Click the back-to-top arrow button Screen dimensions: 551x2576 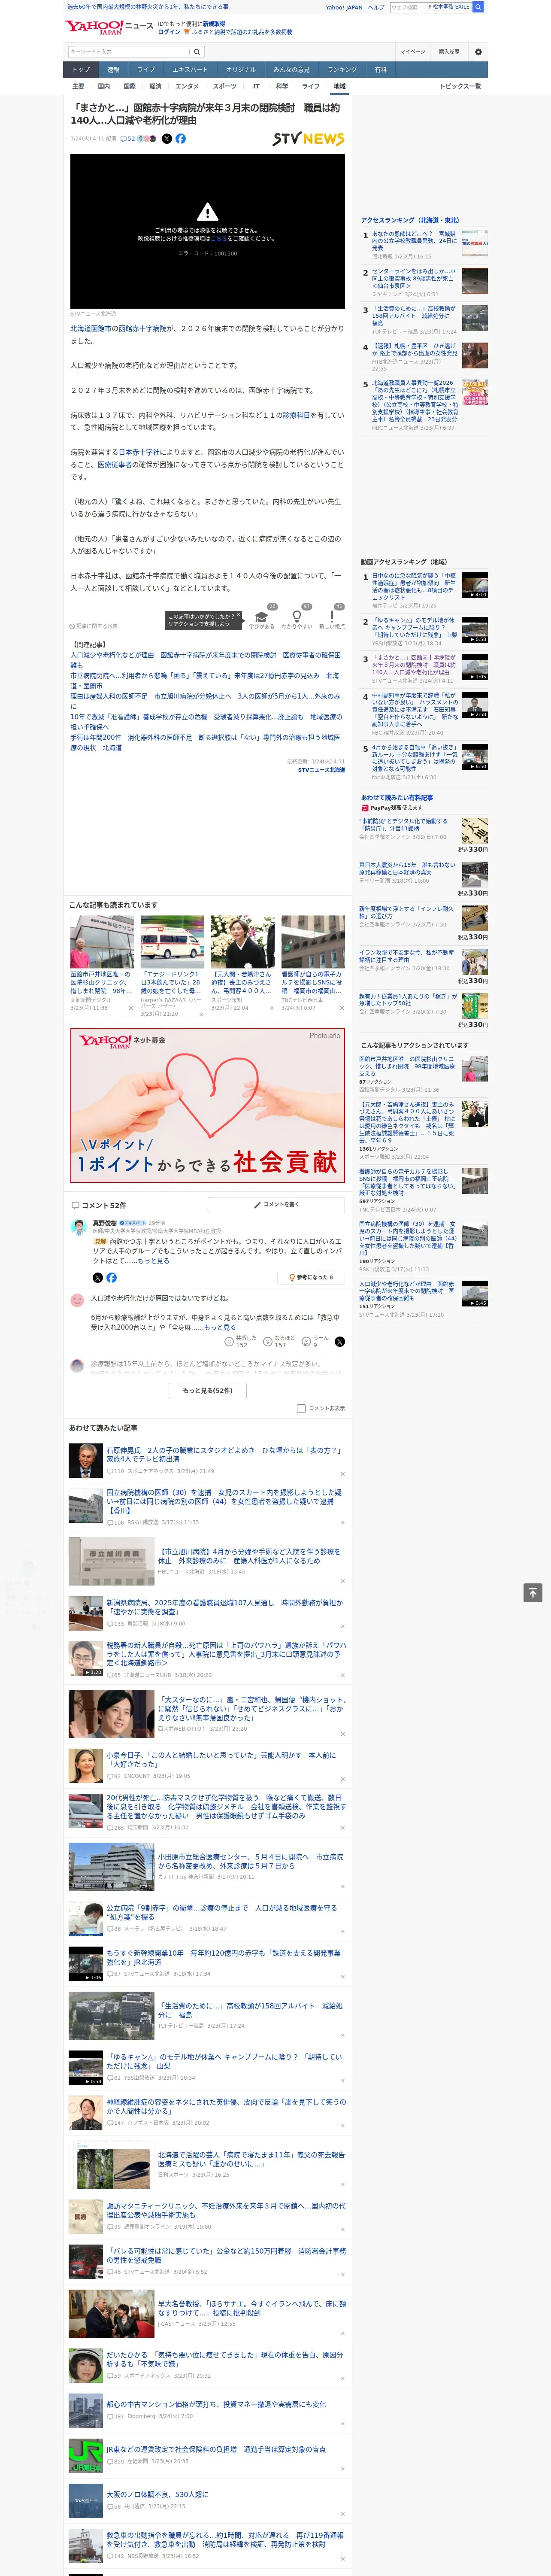click(x=533, y=1592)
